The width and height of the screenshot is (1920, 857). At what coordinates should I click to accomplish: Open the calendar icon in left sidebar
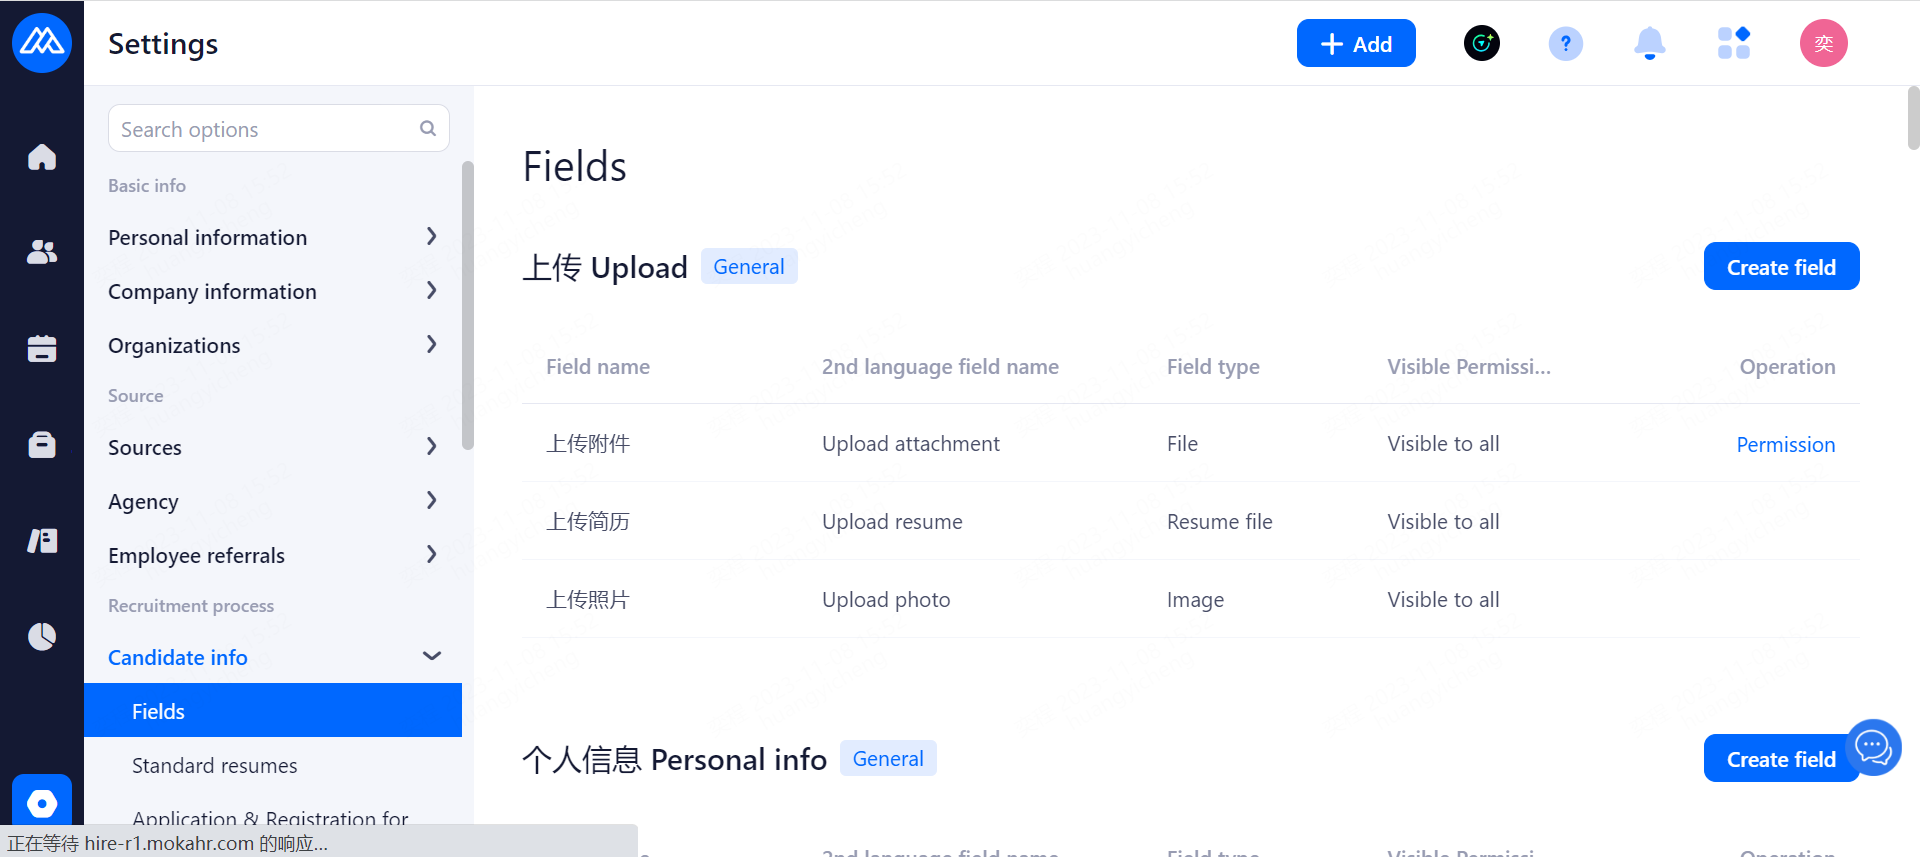click(x=42, y=348)
